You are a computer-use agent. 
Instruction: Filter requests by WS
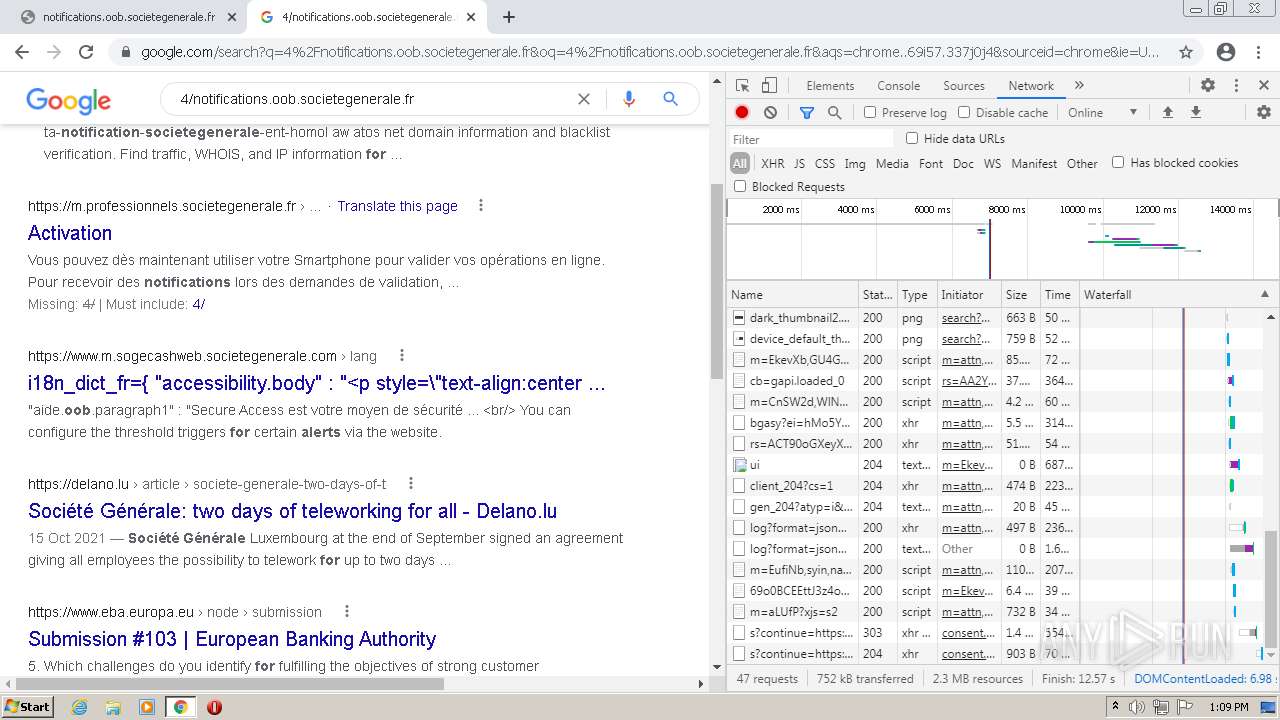coord(992,163)
